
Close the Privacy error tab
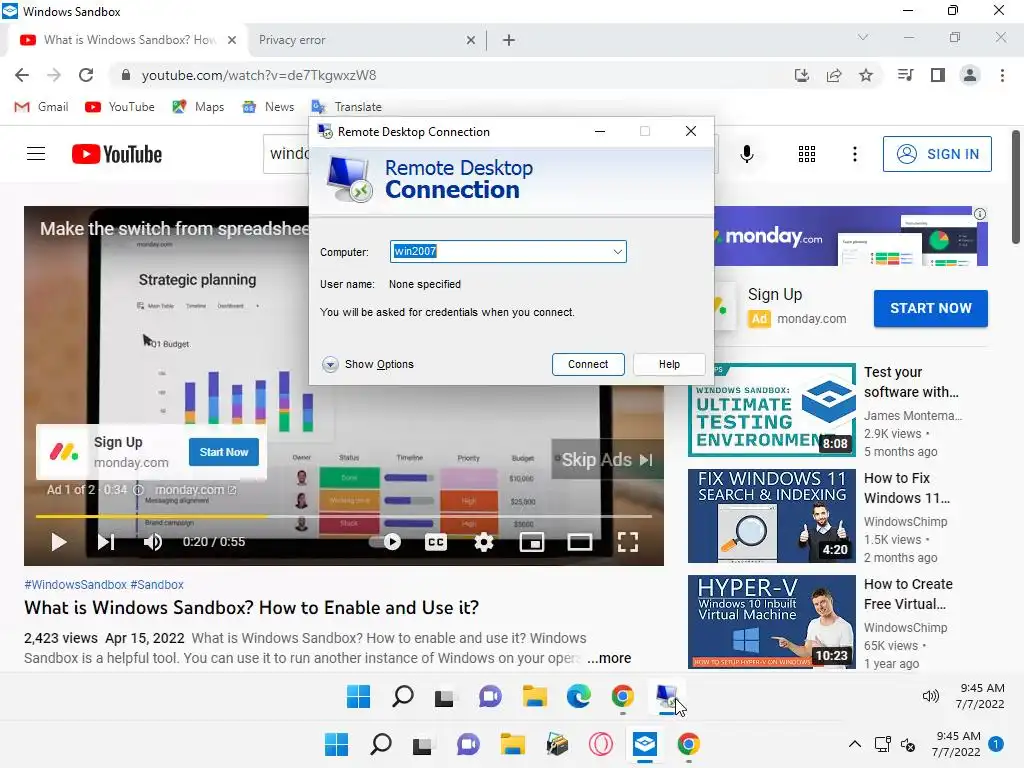tap(471, 40)
